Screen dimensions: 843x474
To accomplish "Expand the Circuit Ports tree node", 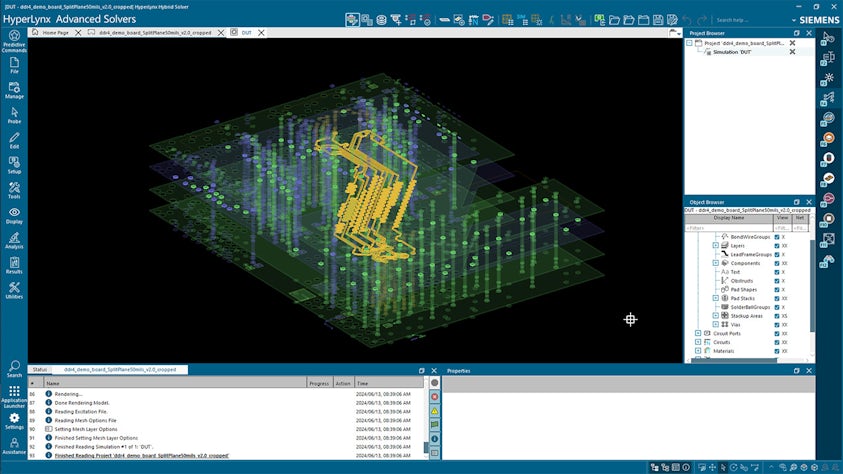I will coord(698,334).
